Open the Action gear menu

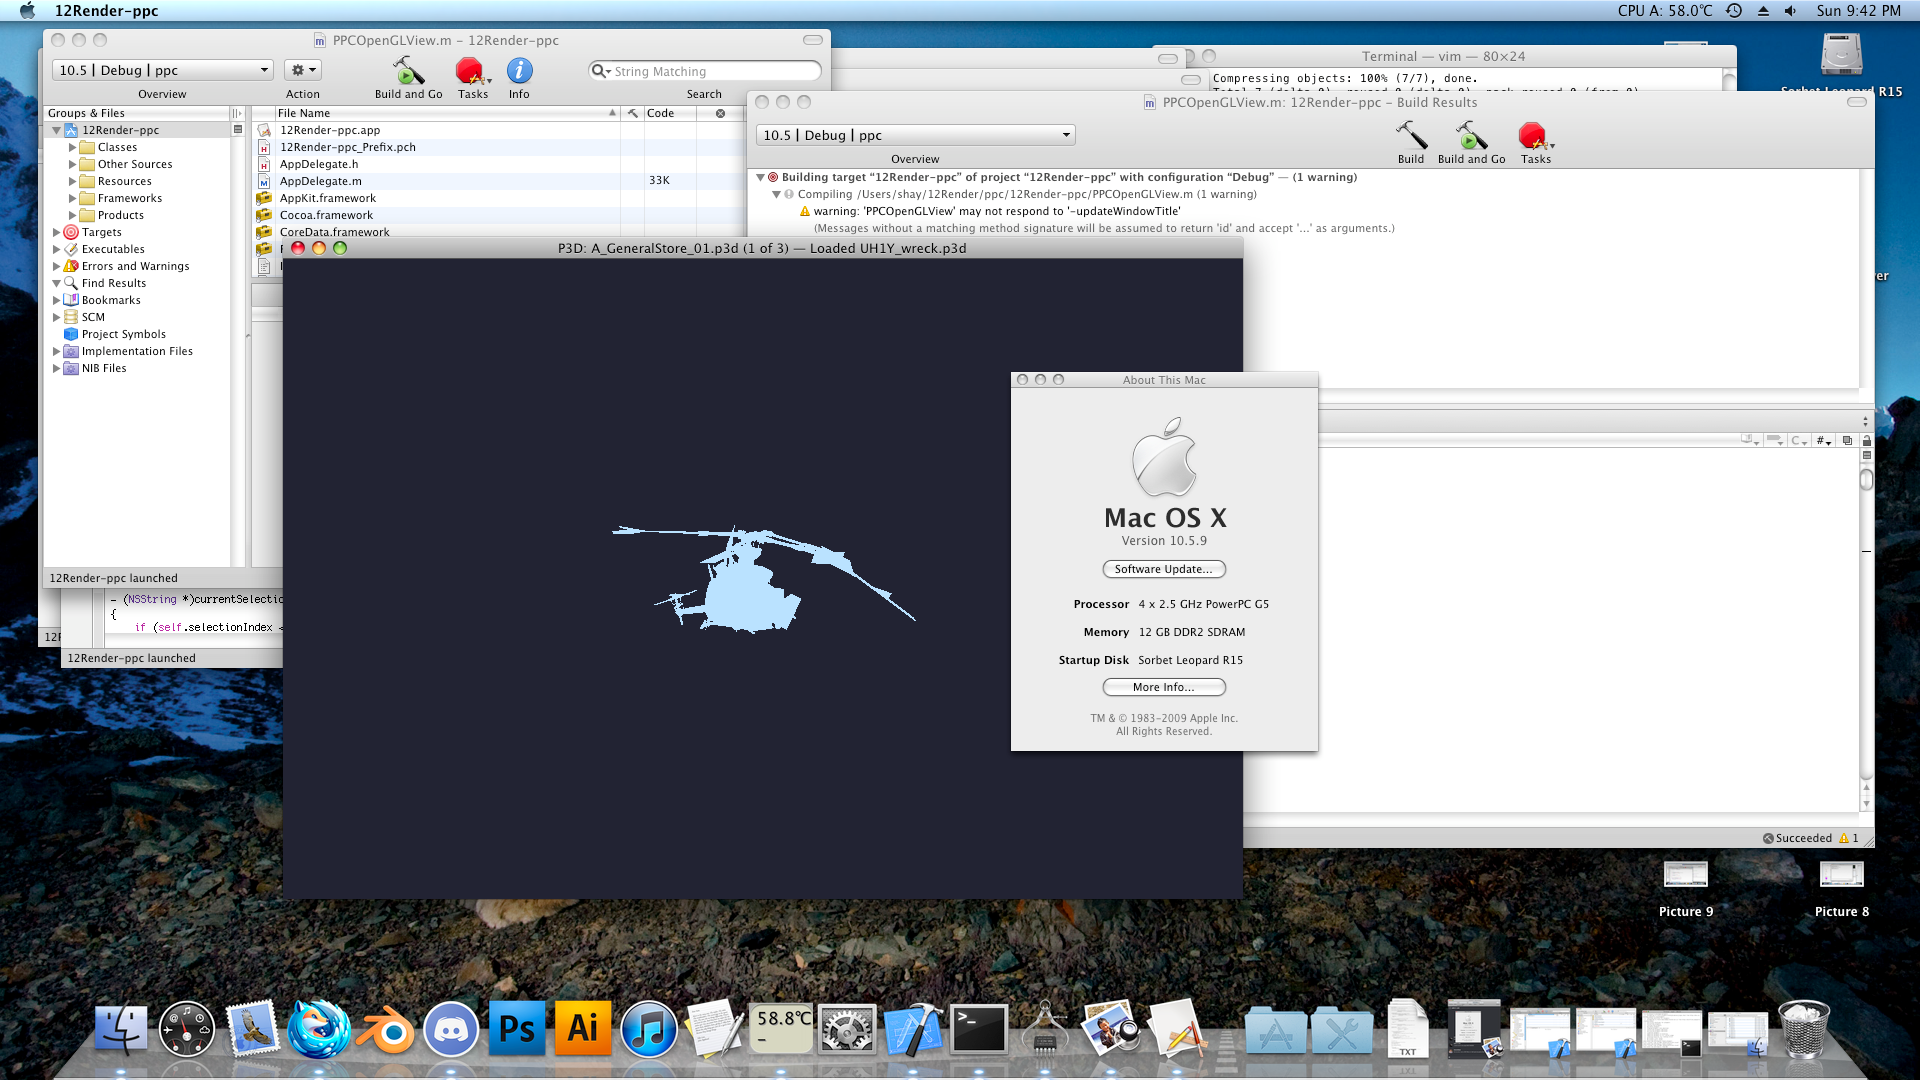coord(302,70)
